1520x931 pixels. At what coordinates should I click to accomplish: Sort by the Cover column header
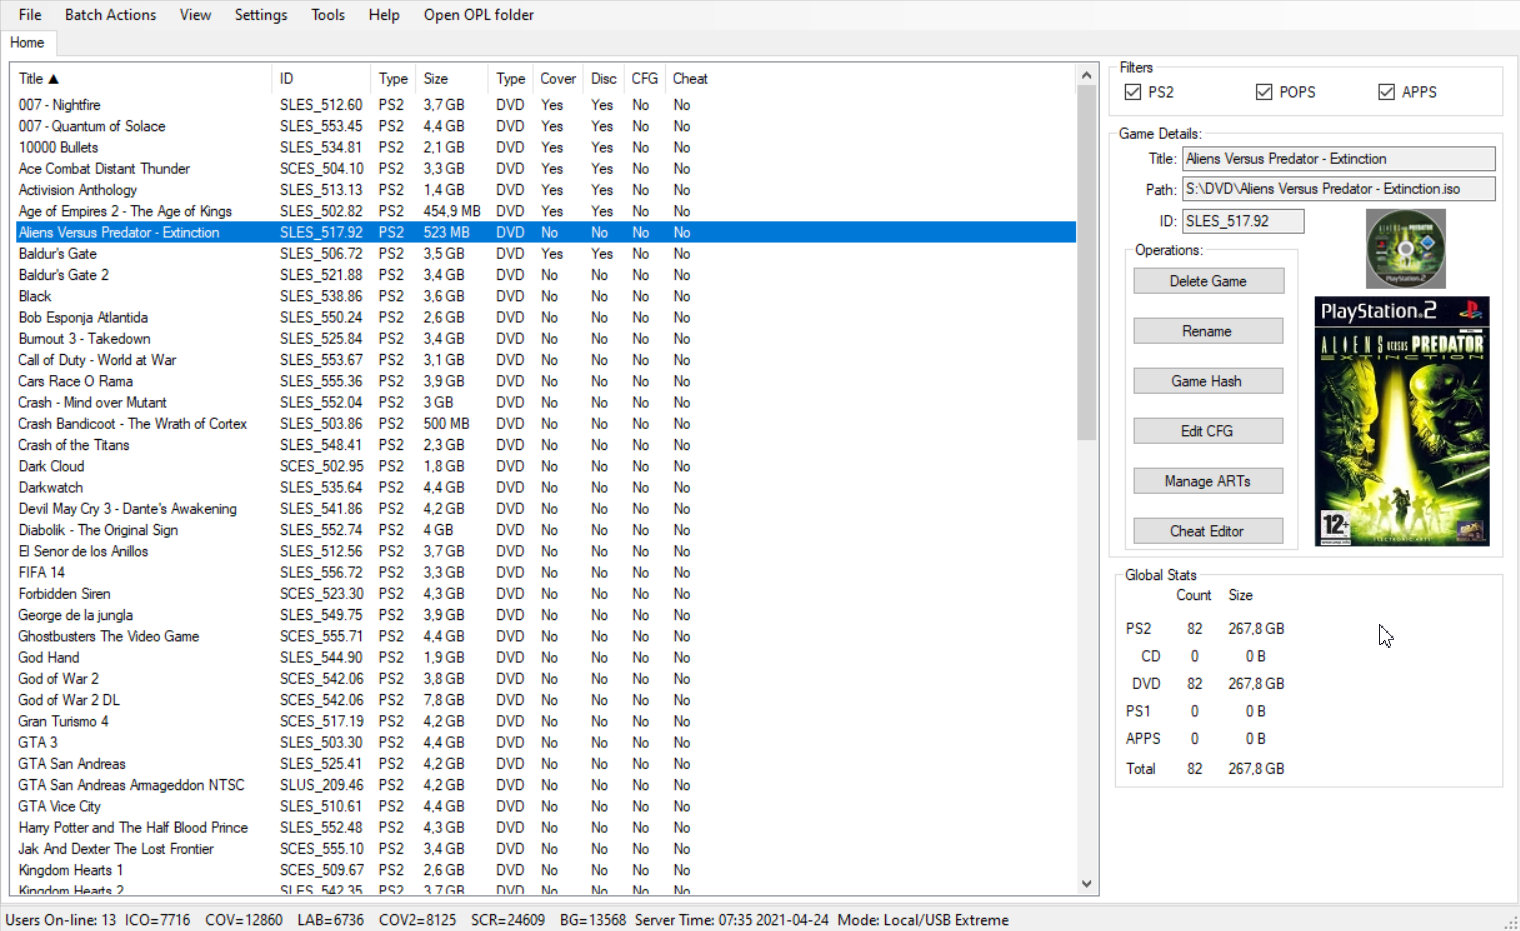tap(558, 78)
